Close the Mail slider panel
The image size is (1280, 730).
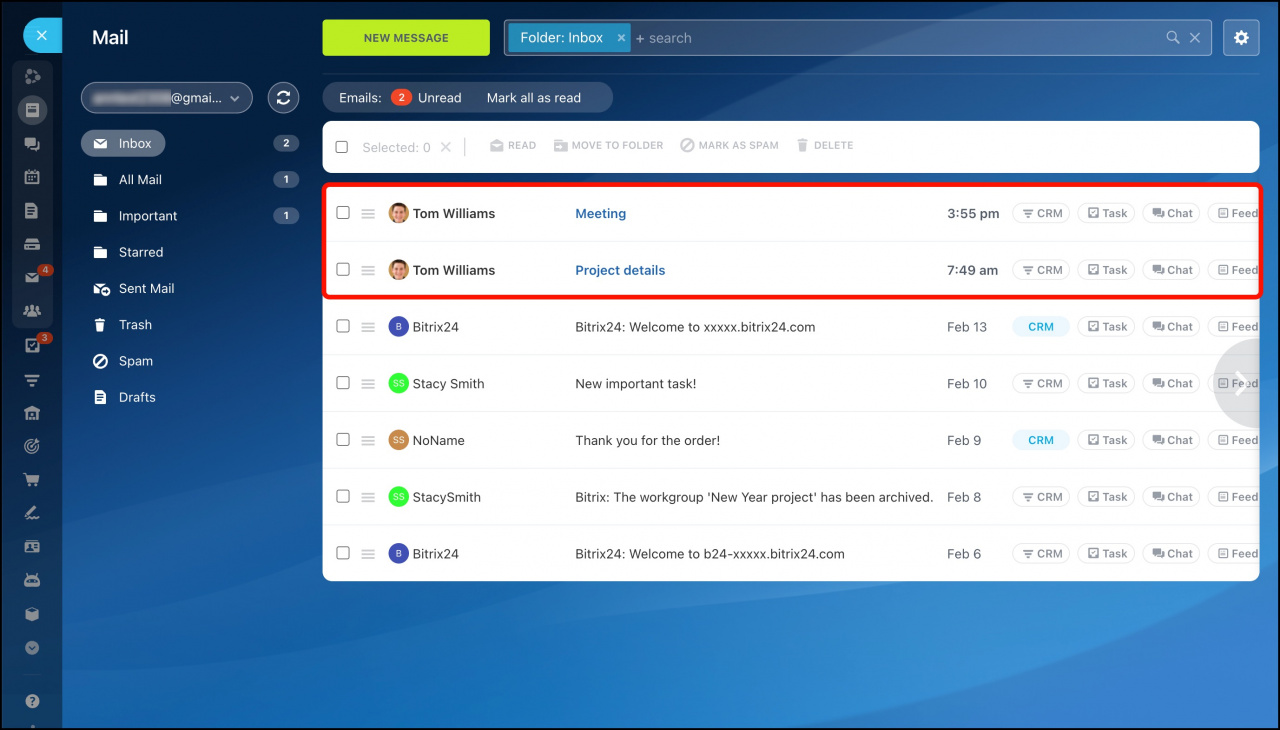(x=42, y=36)
